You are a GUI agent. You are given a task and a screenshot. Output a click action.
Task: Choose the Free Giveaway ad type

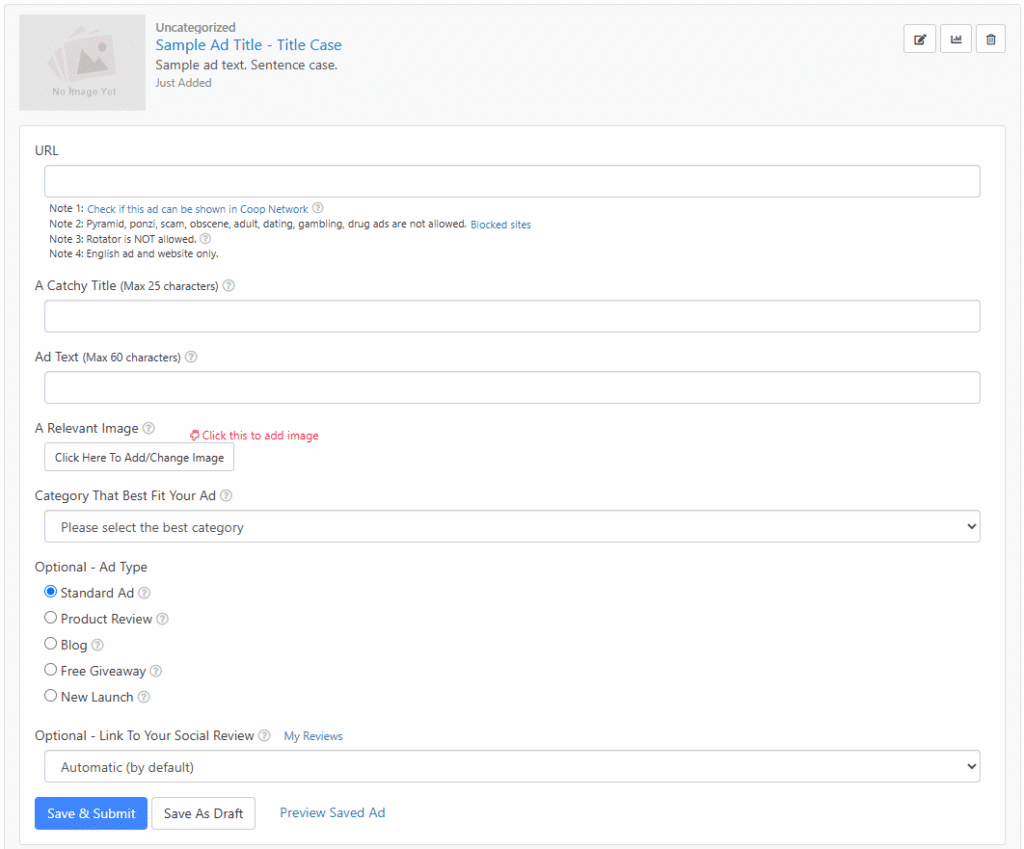[51, 670]
